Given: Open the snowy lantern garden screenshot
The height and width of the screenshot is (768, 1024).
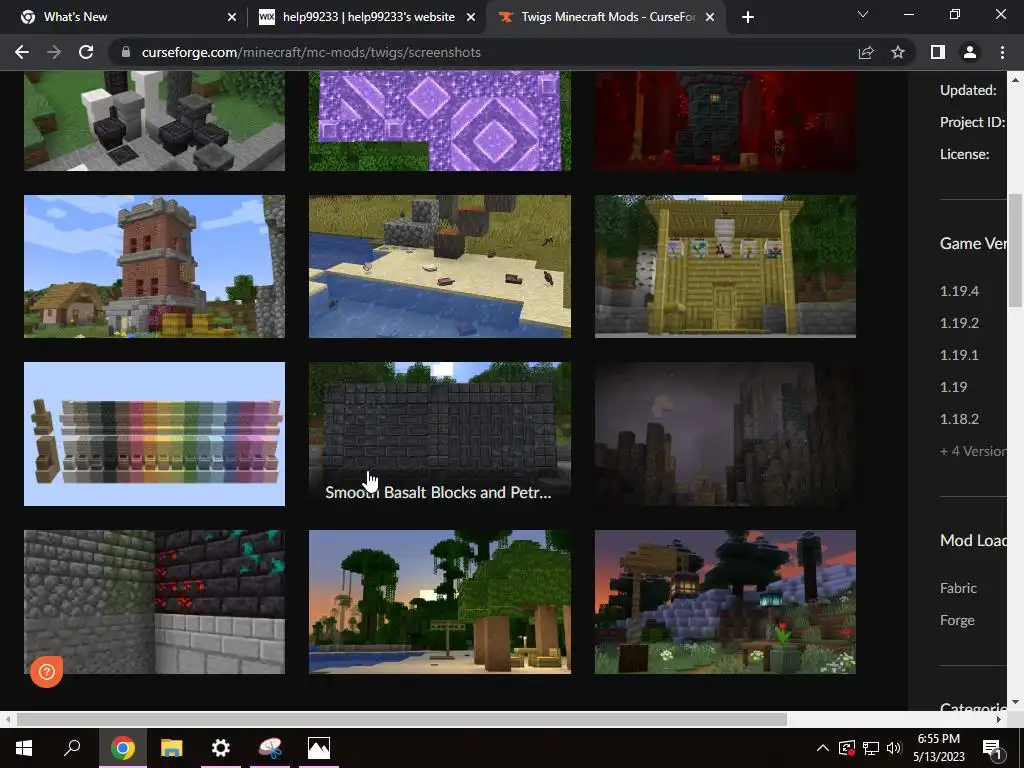Looking at the screenshot, I should tap(725, 601).
